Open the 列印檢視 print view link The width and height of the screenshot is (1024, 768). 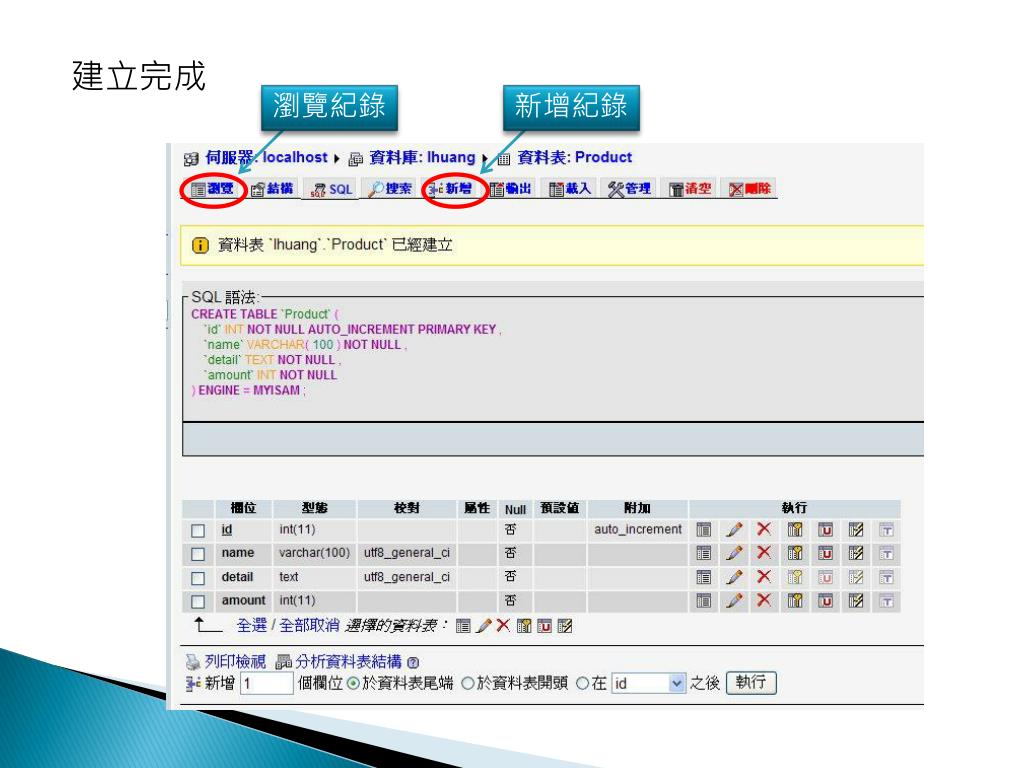click(x=235, y=662)
